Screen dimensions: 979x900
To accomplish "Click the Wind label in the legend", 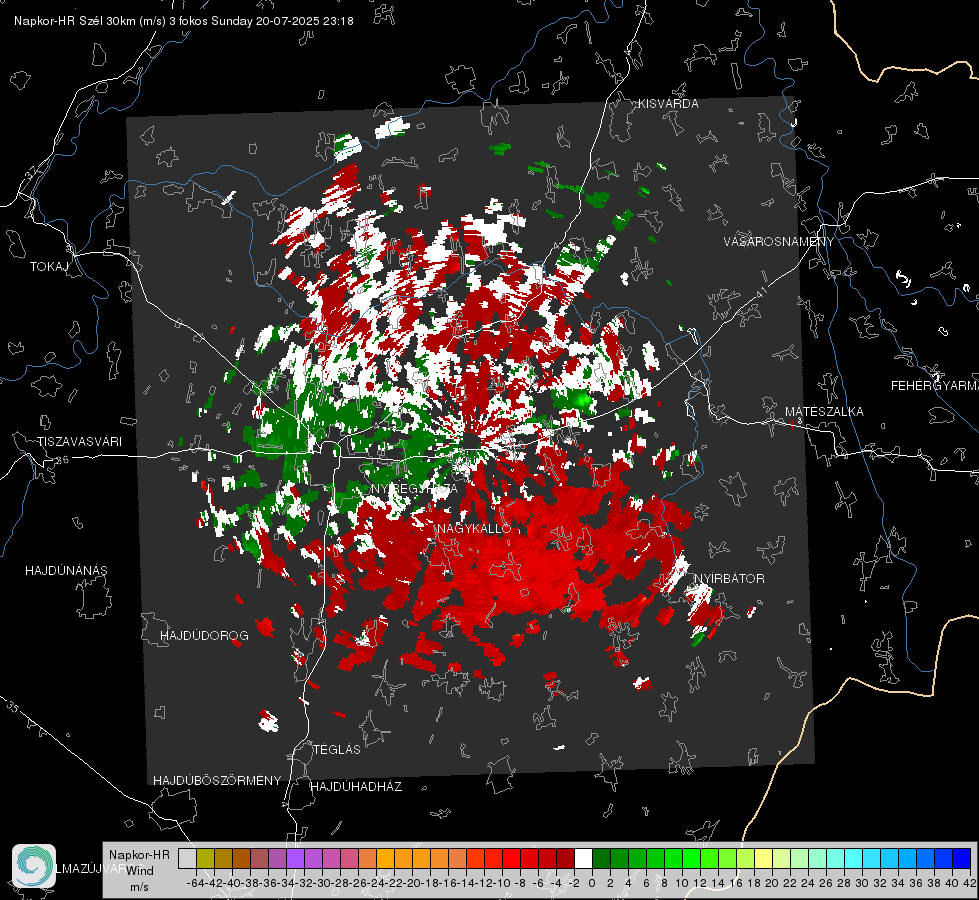I will coord(140,871).
